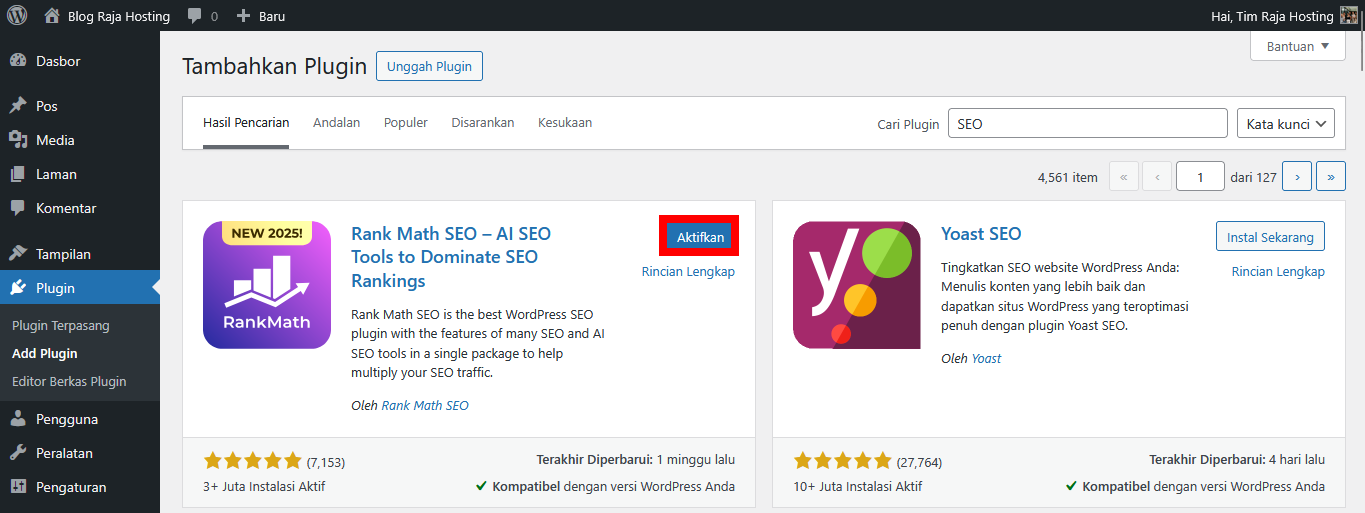The image size is (1365, 513).
Task: Open the user avatar in the admin bar
Action: [x=1348, y=16]
